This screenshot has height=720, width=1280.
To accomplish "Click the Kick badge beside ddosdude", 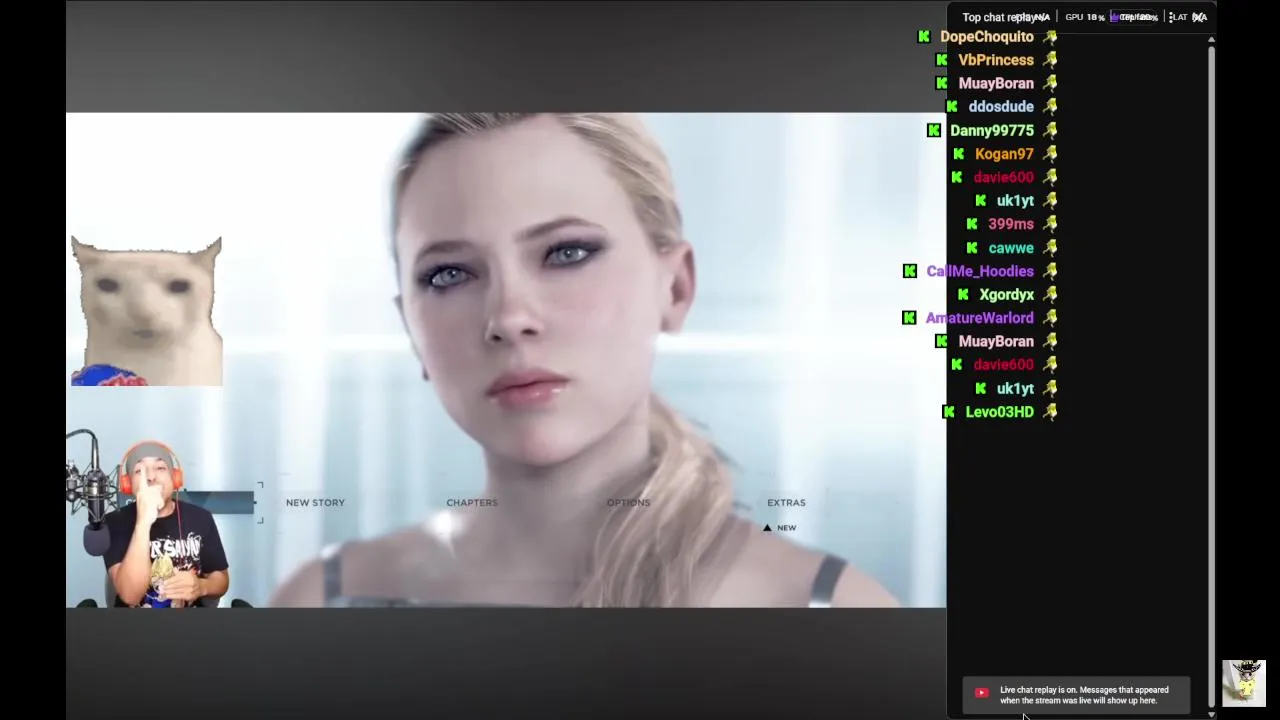I will click(952, 107).
